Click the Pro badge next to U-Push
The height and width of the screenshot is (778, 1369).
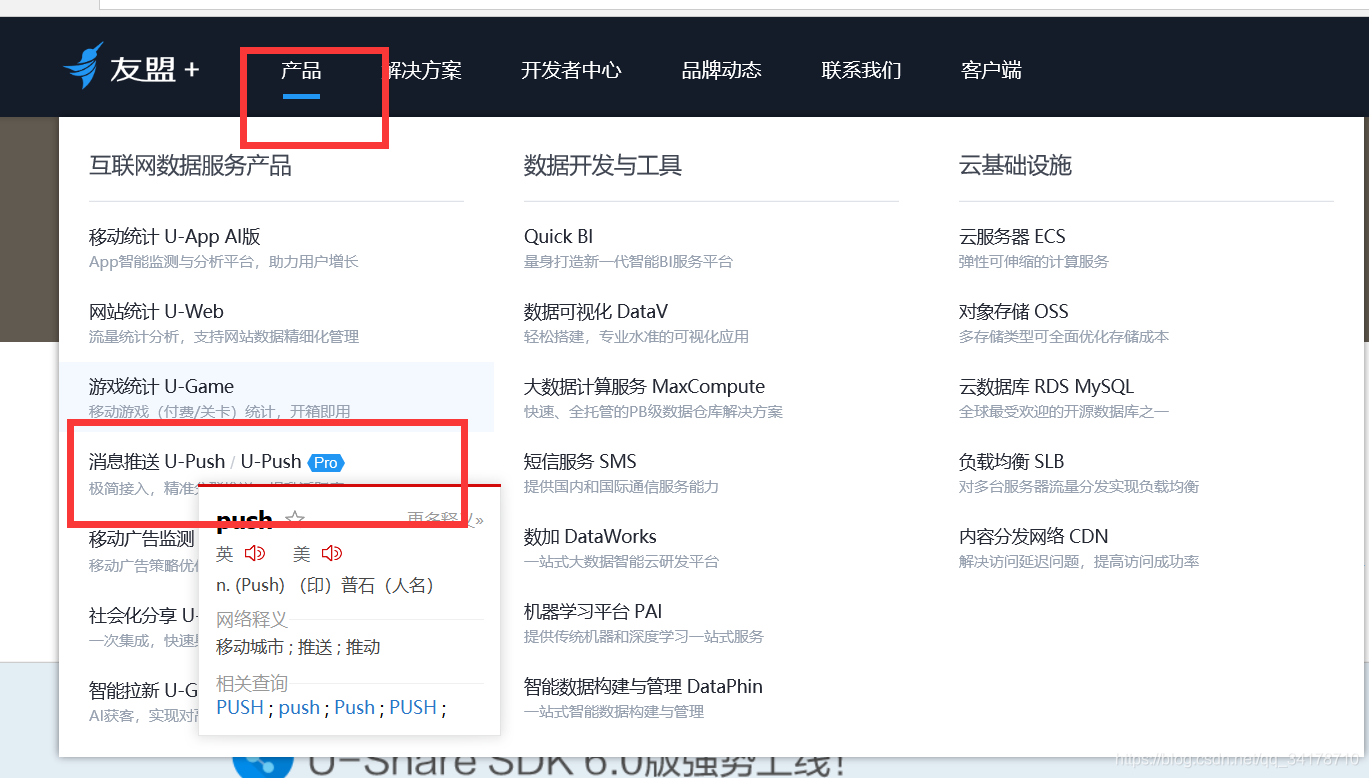point(326,462)
